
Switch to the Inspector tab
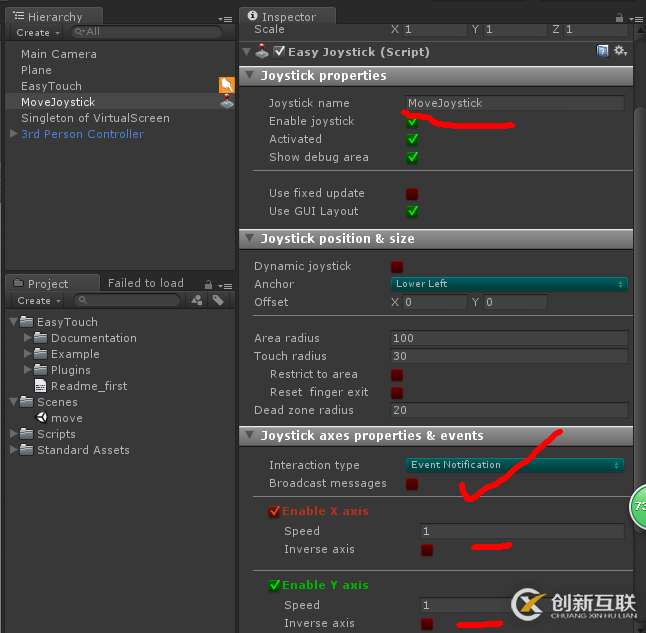(288, 16)
